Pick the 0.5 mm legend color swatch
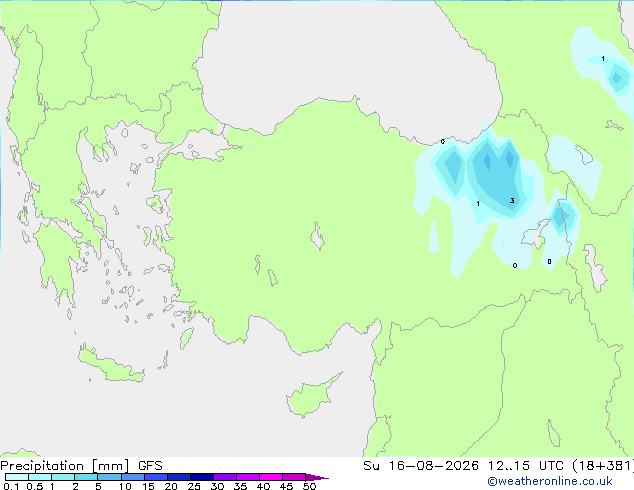This screenshot has height=490, width=634. pos(40,477)
